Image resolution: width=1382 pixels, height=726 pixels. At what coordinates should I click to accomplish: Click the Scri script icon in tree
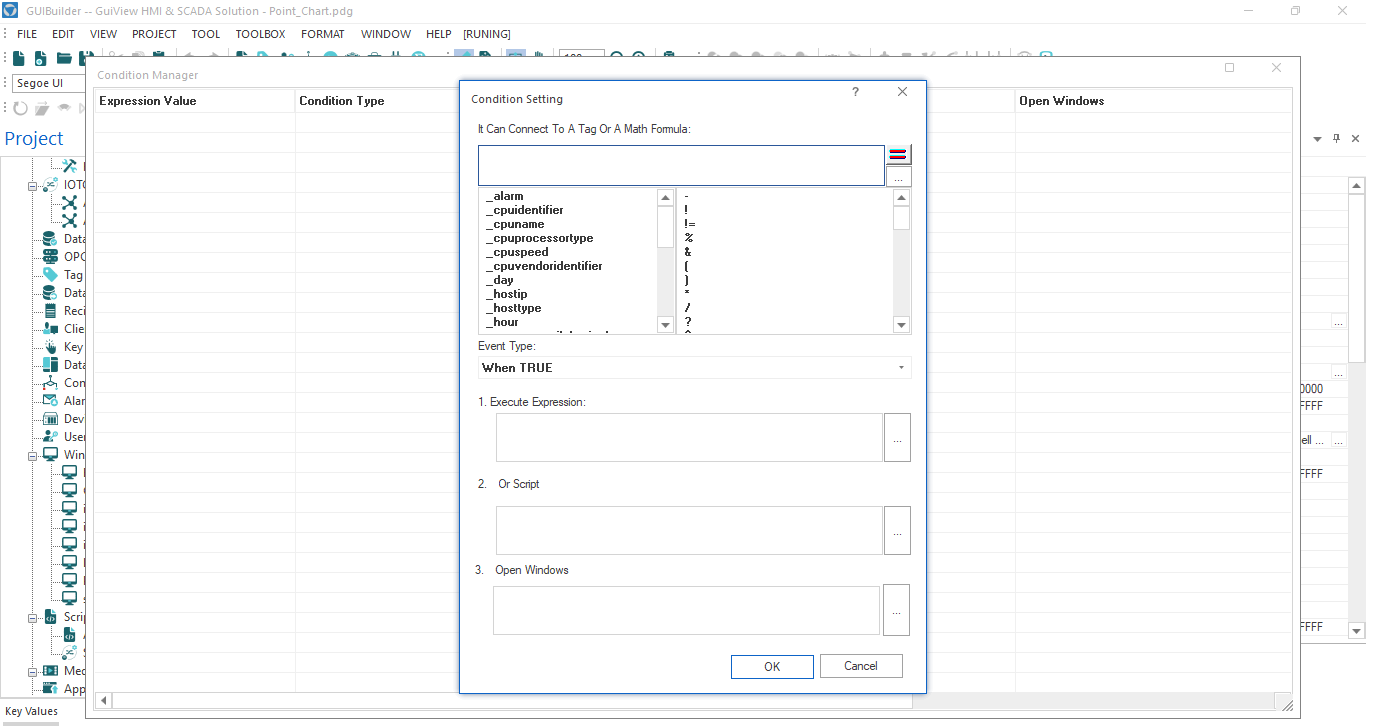(49, 617)
